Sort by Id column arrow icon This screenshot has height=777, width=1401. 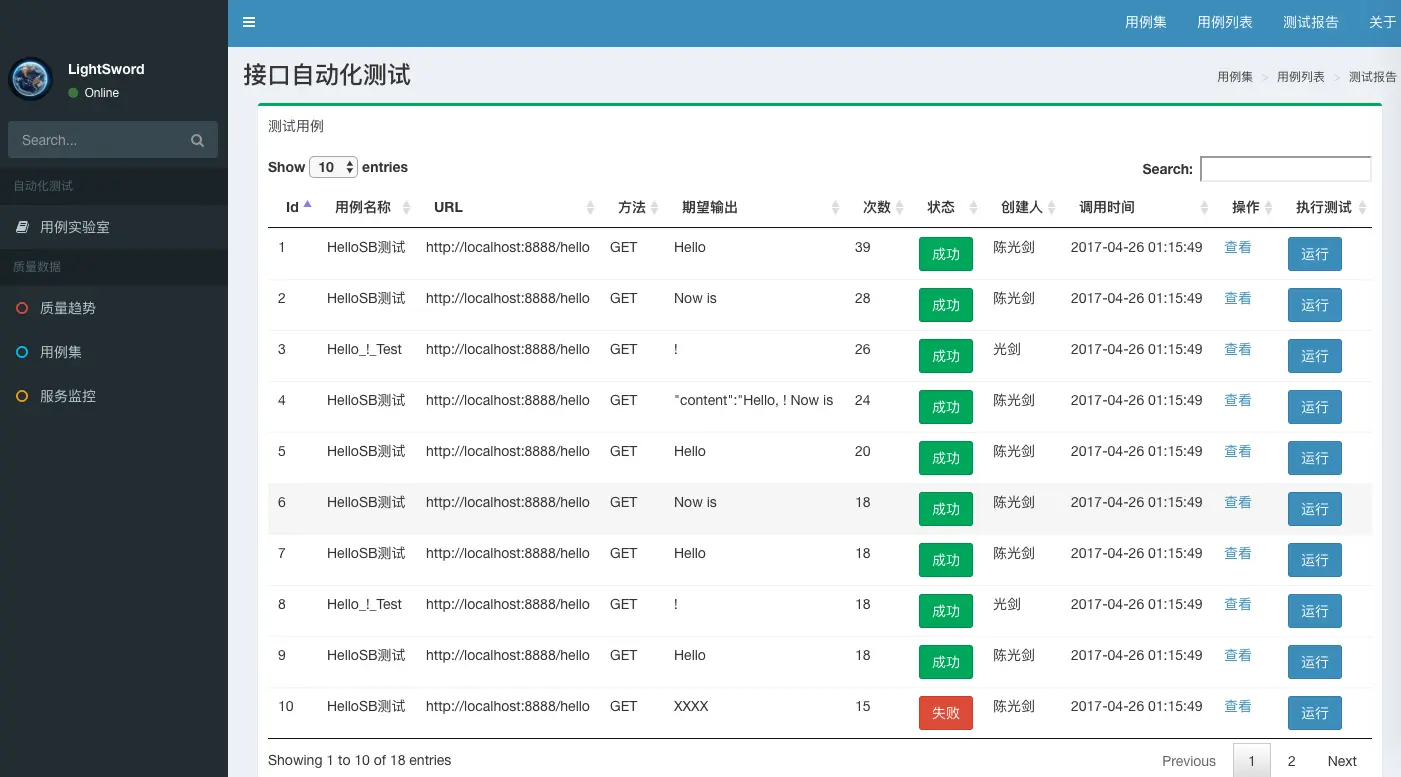click(x=307, y=205)
